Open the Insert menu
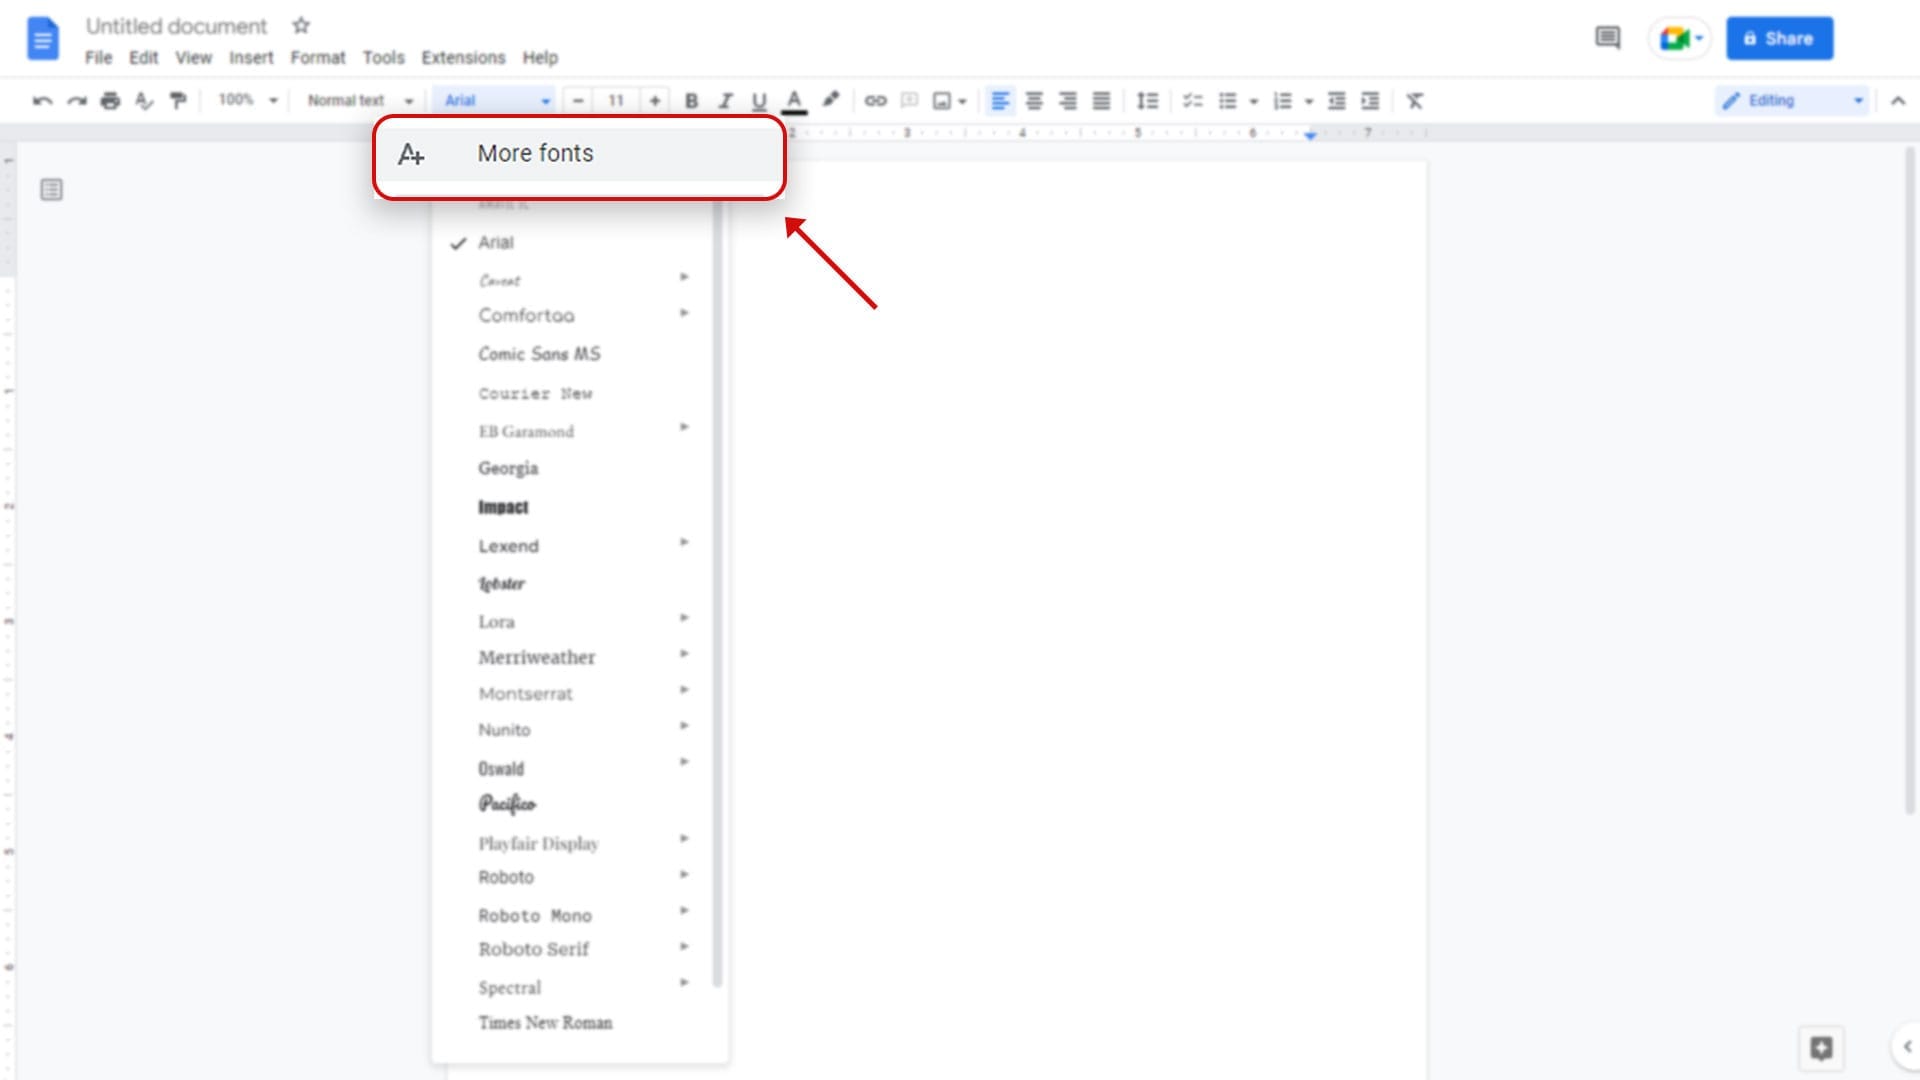Image resolution: width=1920 pixels, height=1080 pixels. pyautogui.click(x=251, y=57)
